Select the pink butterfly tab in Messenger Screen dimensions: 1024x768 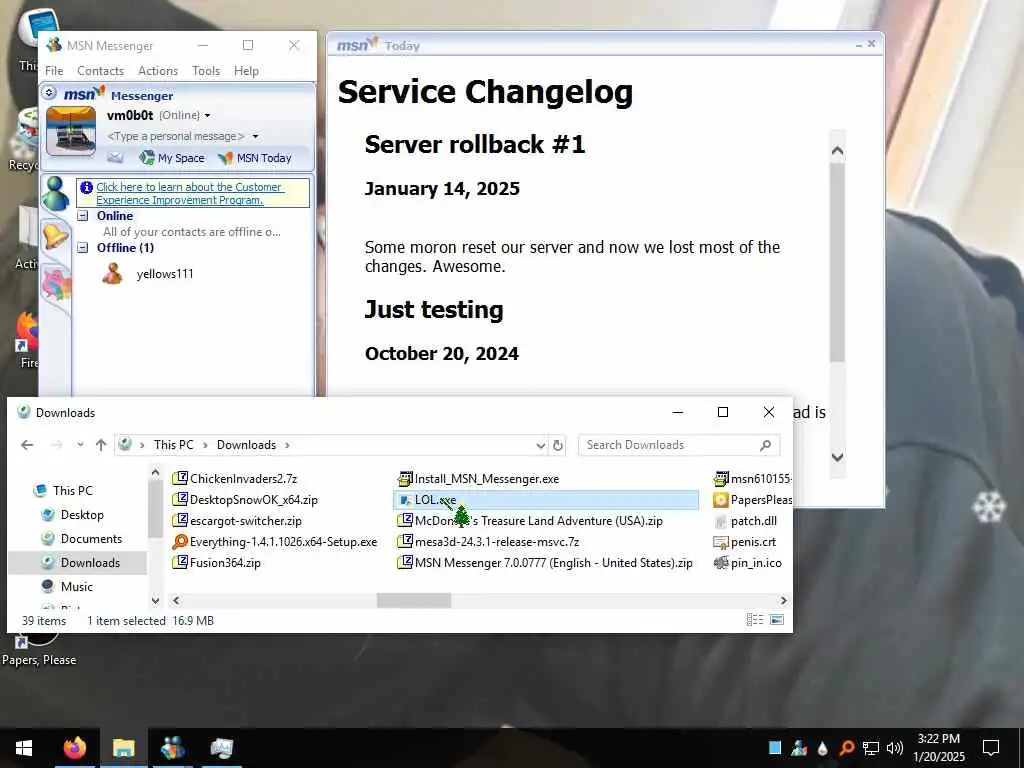point(57,284)
